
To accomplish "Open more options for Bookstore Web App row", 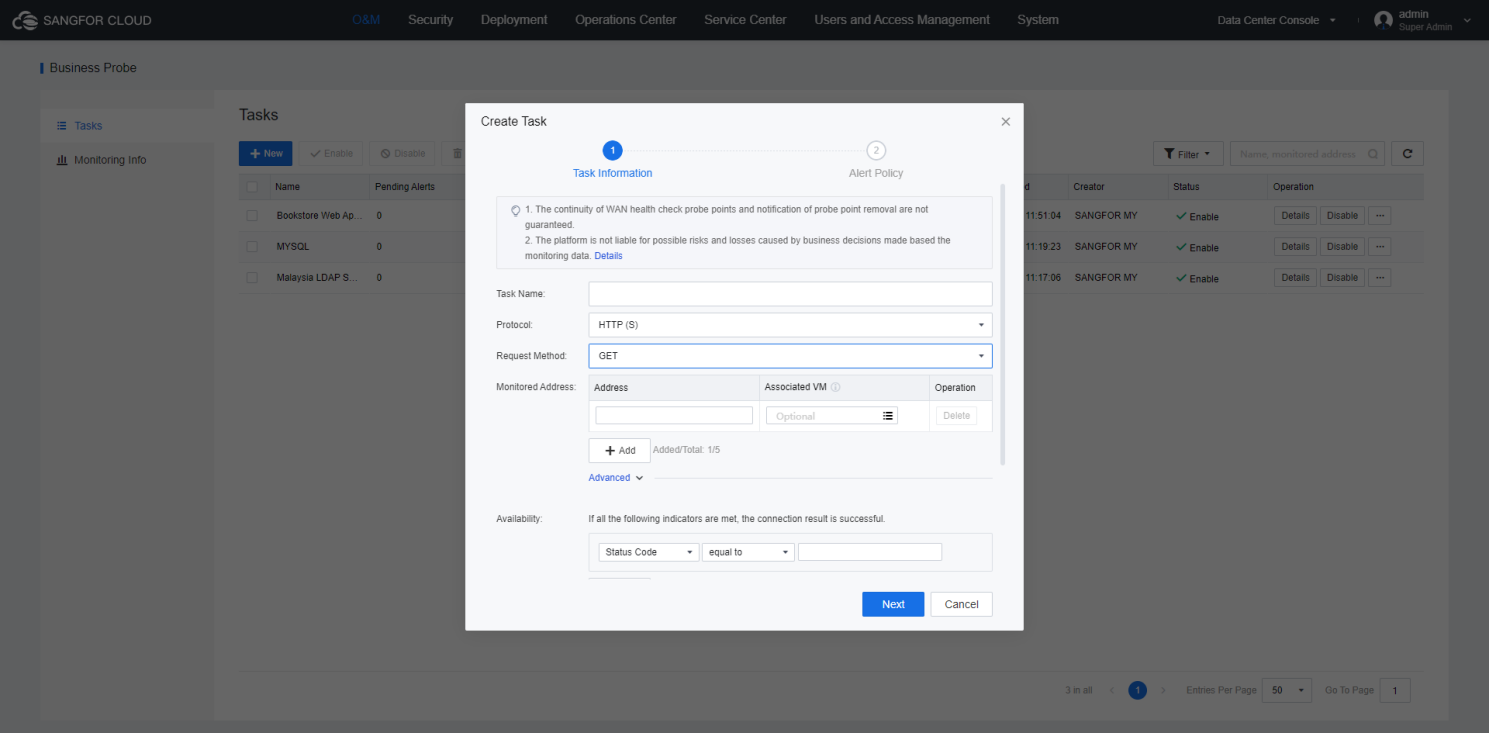I will [1380, 216].
